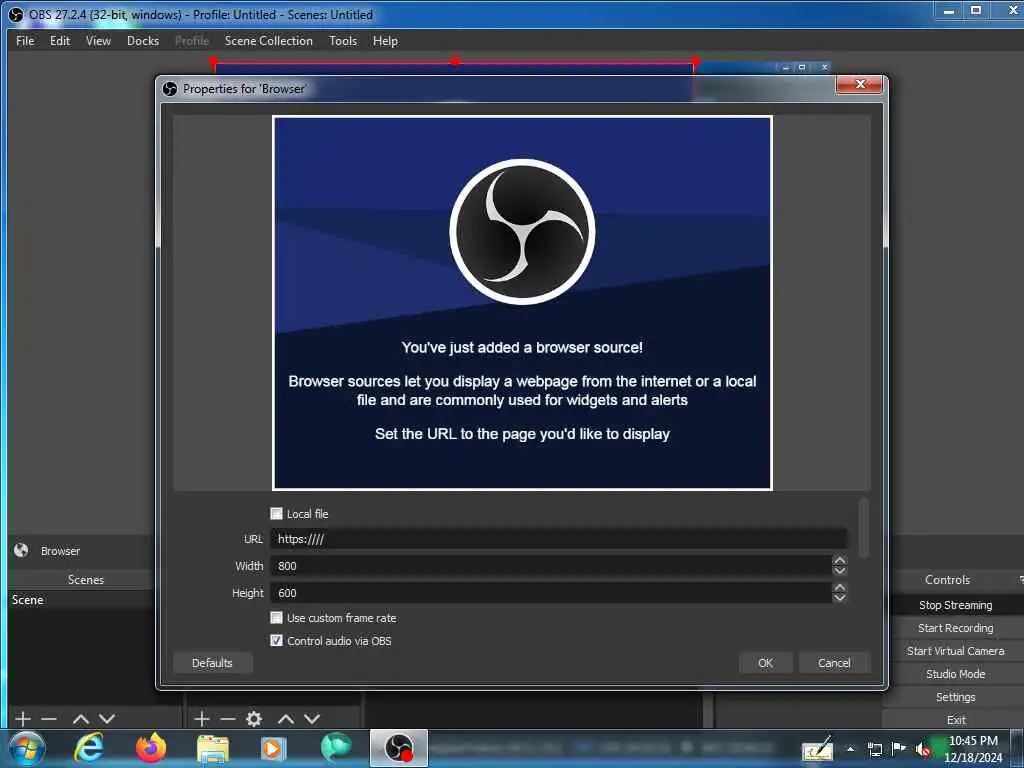
Task: Cancel the Browser properties dialog
Action: tap(834, 663)
